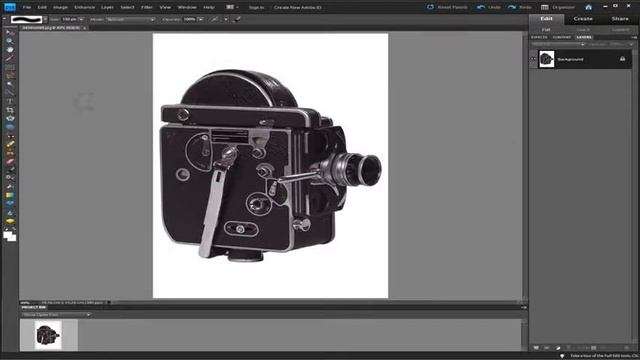Select the Red Eye Removal tool
Image resolution: width=640 pixels, height=360 pixels.
(x=10, y=136)
